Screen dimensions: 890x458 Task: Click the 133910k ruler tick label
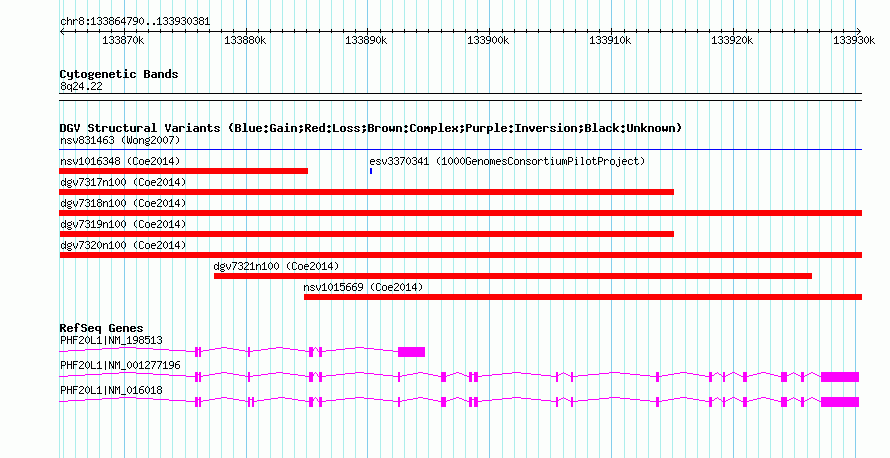(x=610, y=40)
